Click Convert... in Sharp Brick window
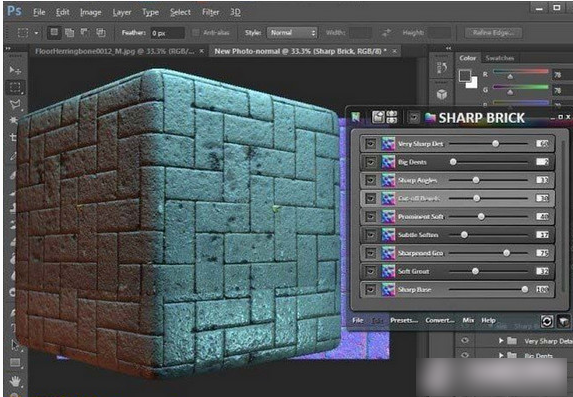 click(440, 320)
